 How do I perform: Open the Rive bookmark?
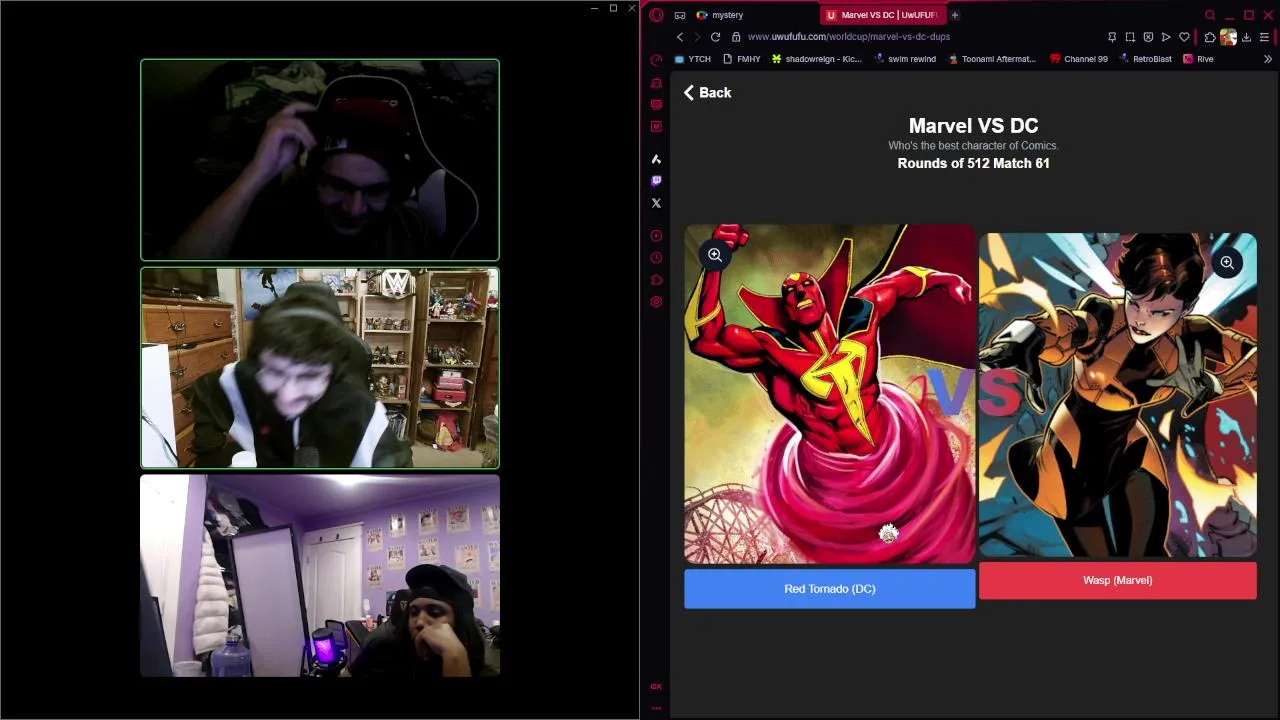[1198, 59]
